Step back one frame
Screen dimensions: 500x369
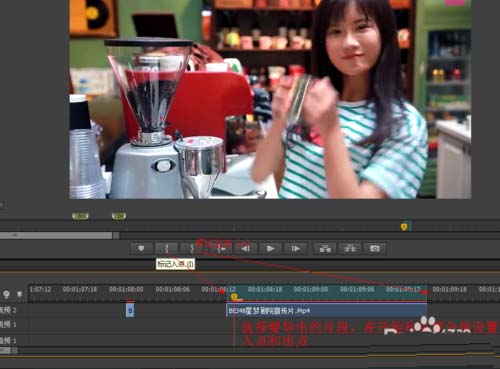point(246,249)
